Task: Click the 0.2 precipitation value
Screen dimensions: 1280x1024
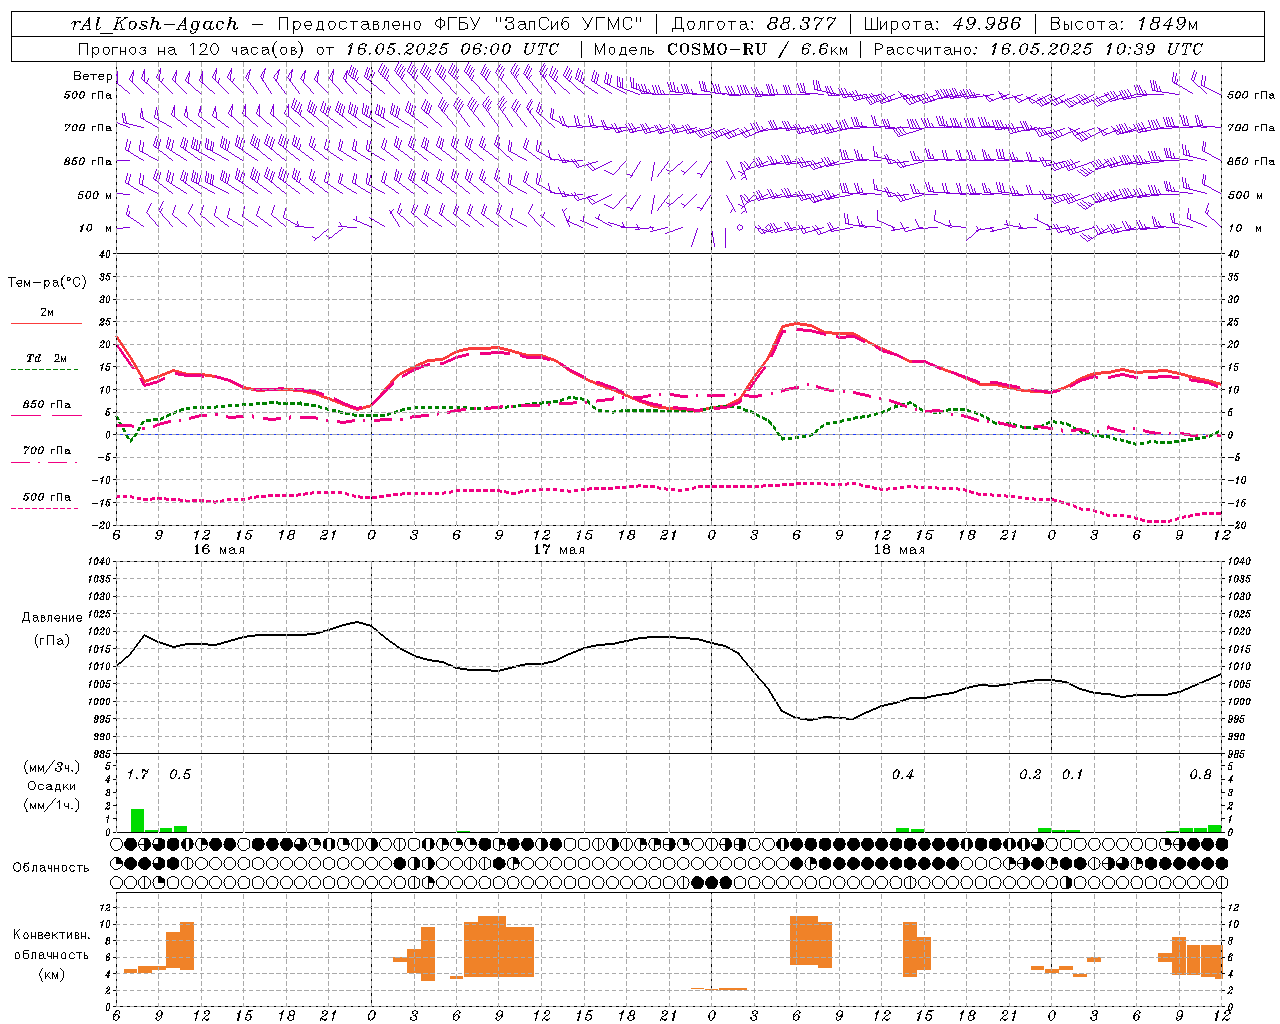Action: (x=1030, y=775)
